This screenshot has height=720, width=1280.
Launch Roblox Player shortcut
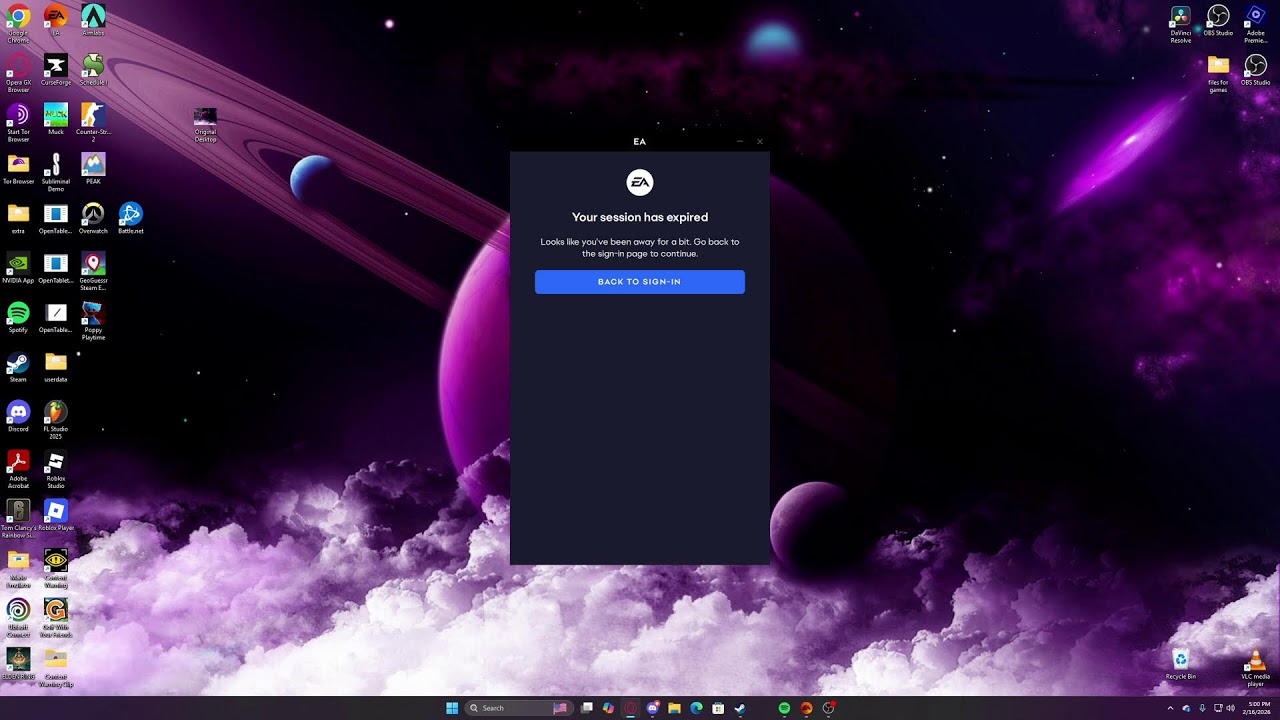(56, 515)
